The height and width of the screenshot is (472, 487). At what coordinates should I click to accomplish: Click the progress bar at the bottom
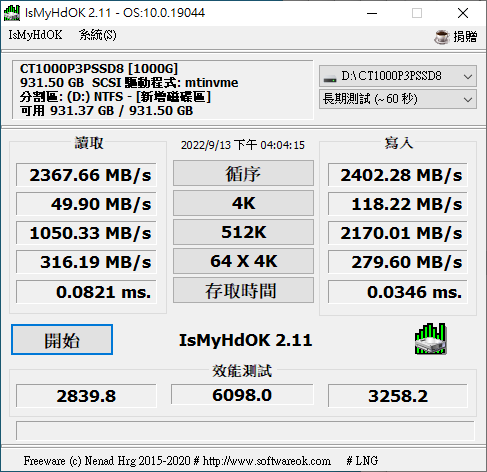[245, 431]
